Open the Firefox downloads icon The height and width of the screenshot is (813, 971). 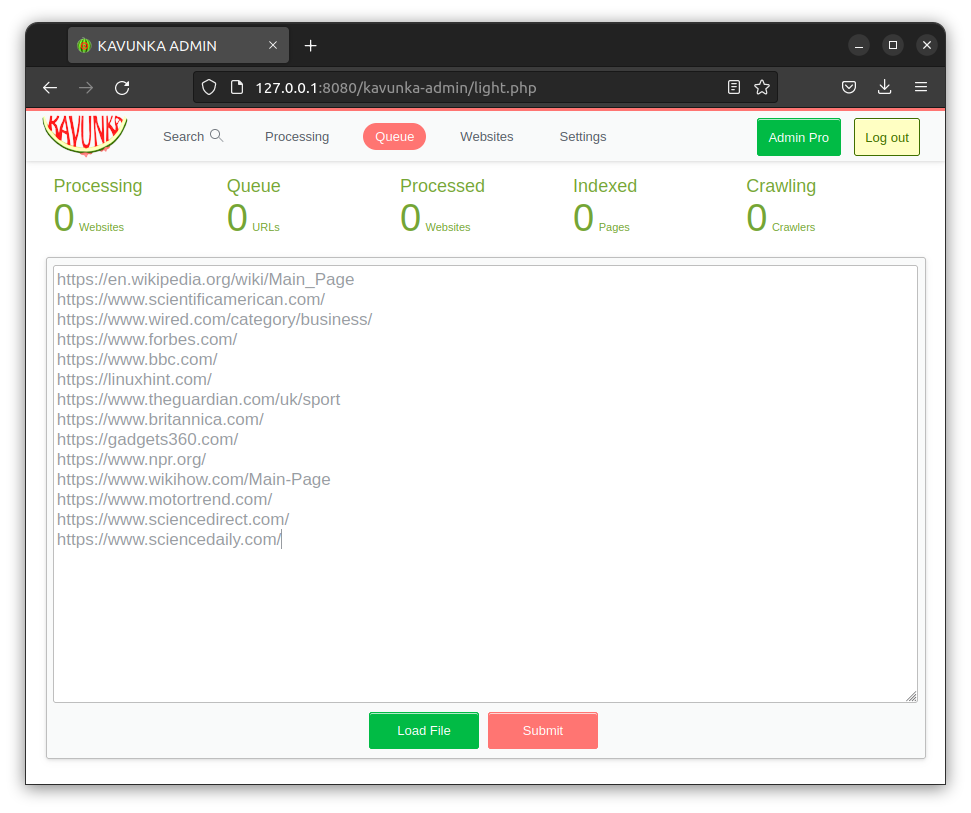[884, 88]
